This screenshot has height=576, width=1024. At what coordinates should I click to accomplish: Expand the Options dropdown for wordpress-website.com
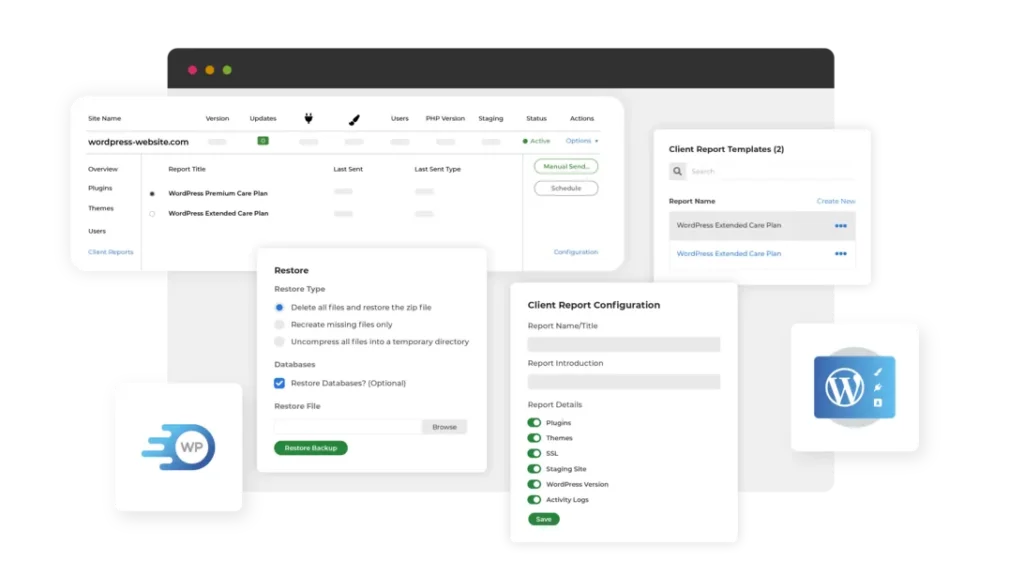coord(582,141)
